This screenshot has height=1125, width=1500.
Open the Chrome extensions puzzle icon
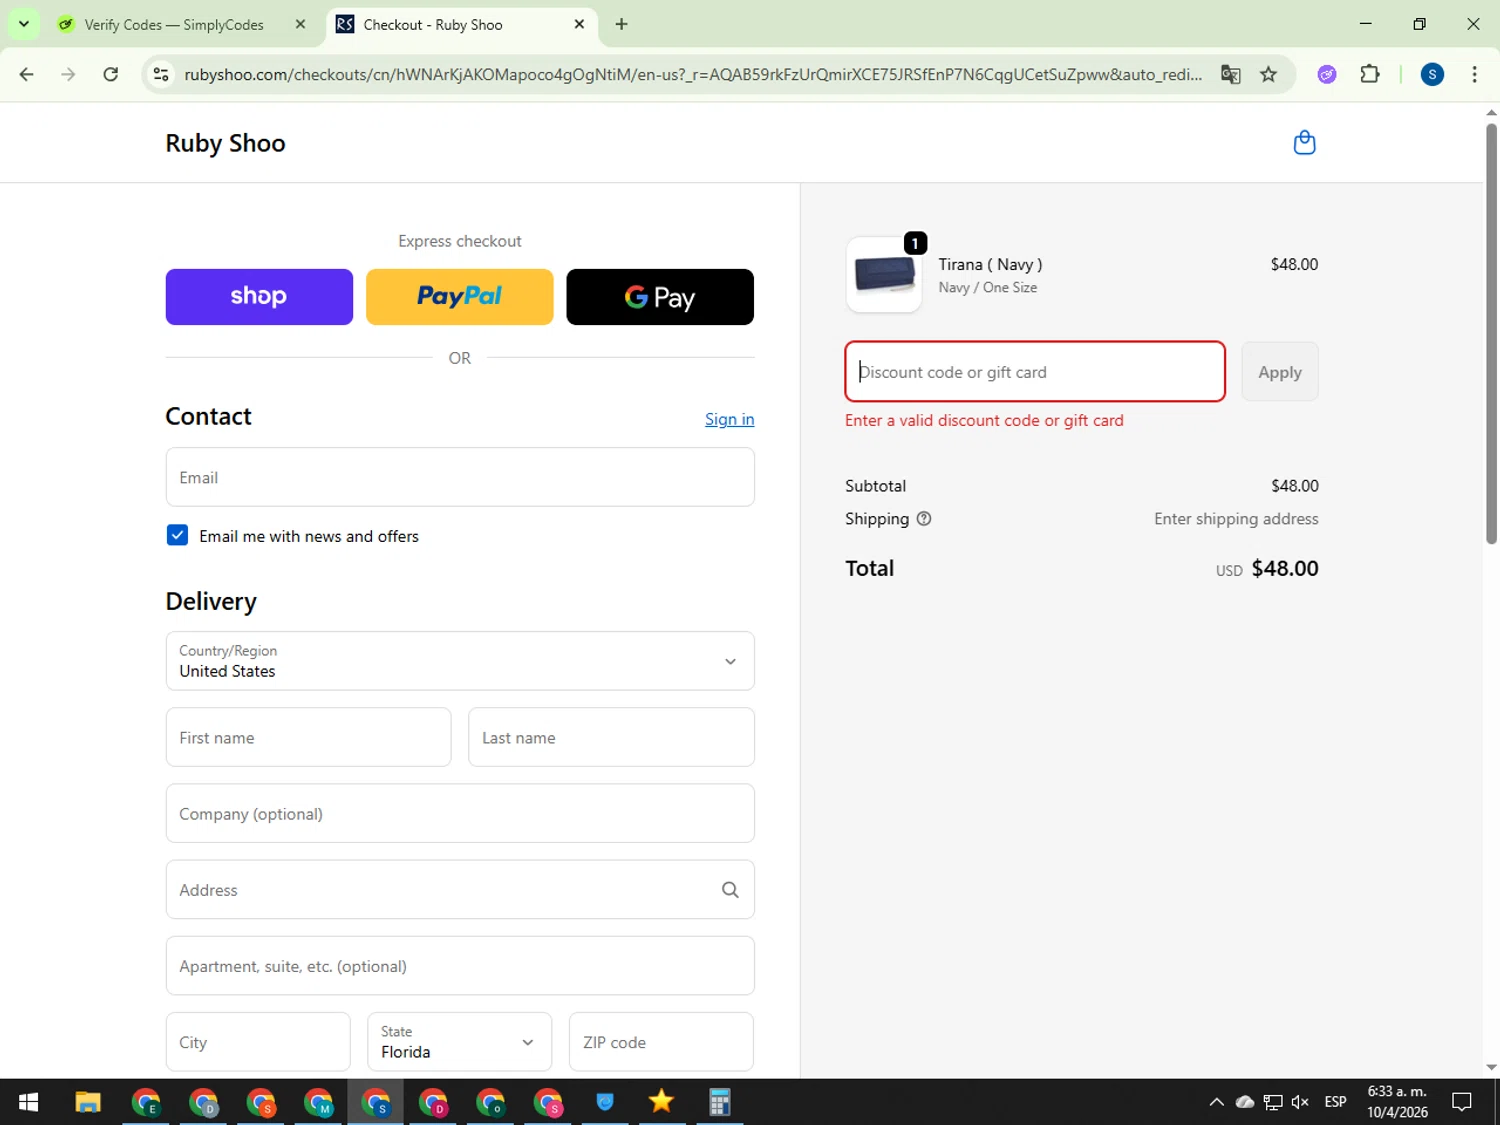click(1370, 74)
